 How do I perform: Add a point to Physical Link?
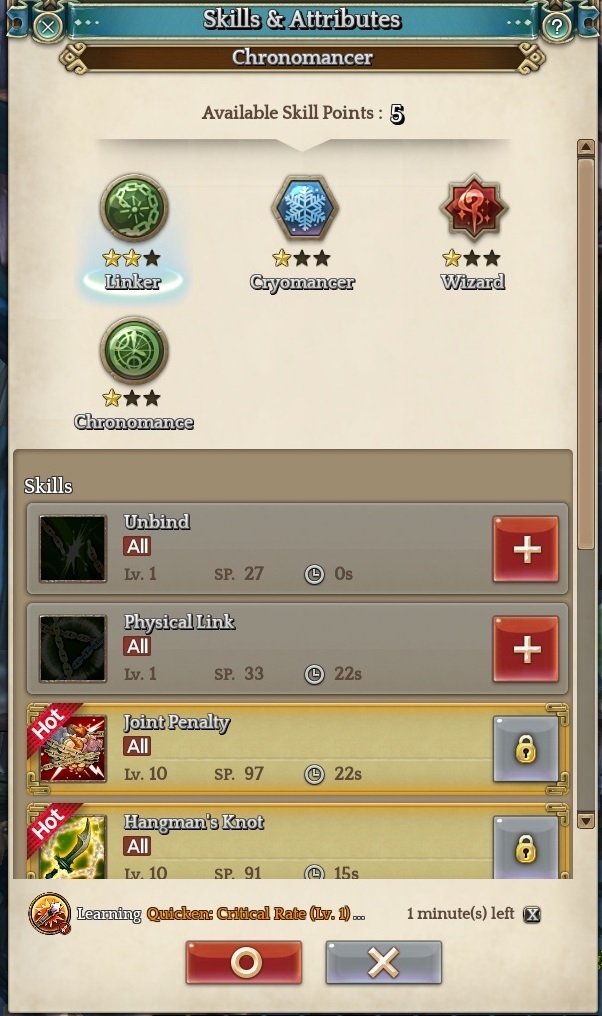click(526, 649)
